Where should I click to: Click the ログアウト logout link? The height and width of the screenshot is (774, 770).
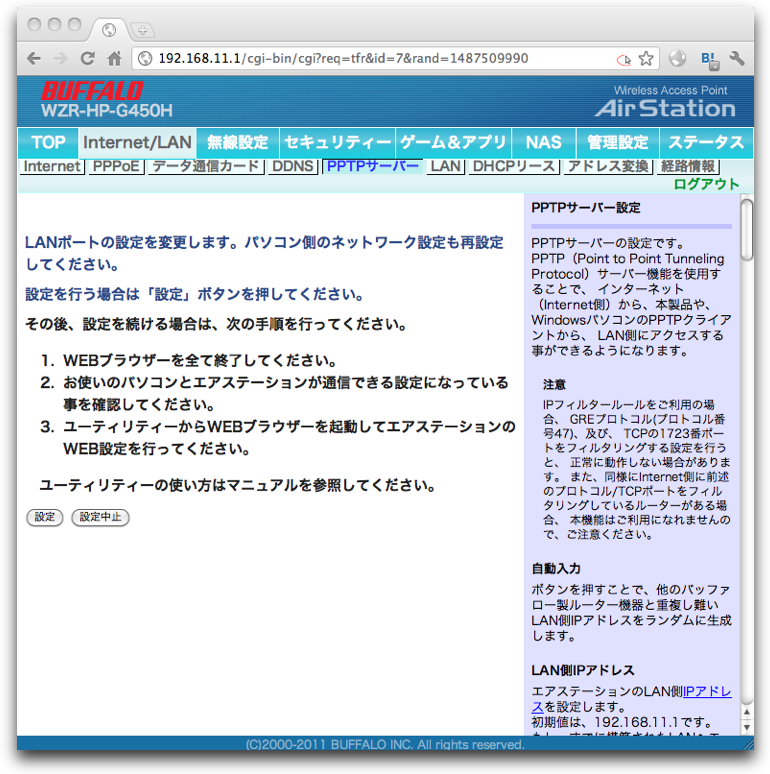pos(706,184)
